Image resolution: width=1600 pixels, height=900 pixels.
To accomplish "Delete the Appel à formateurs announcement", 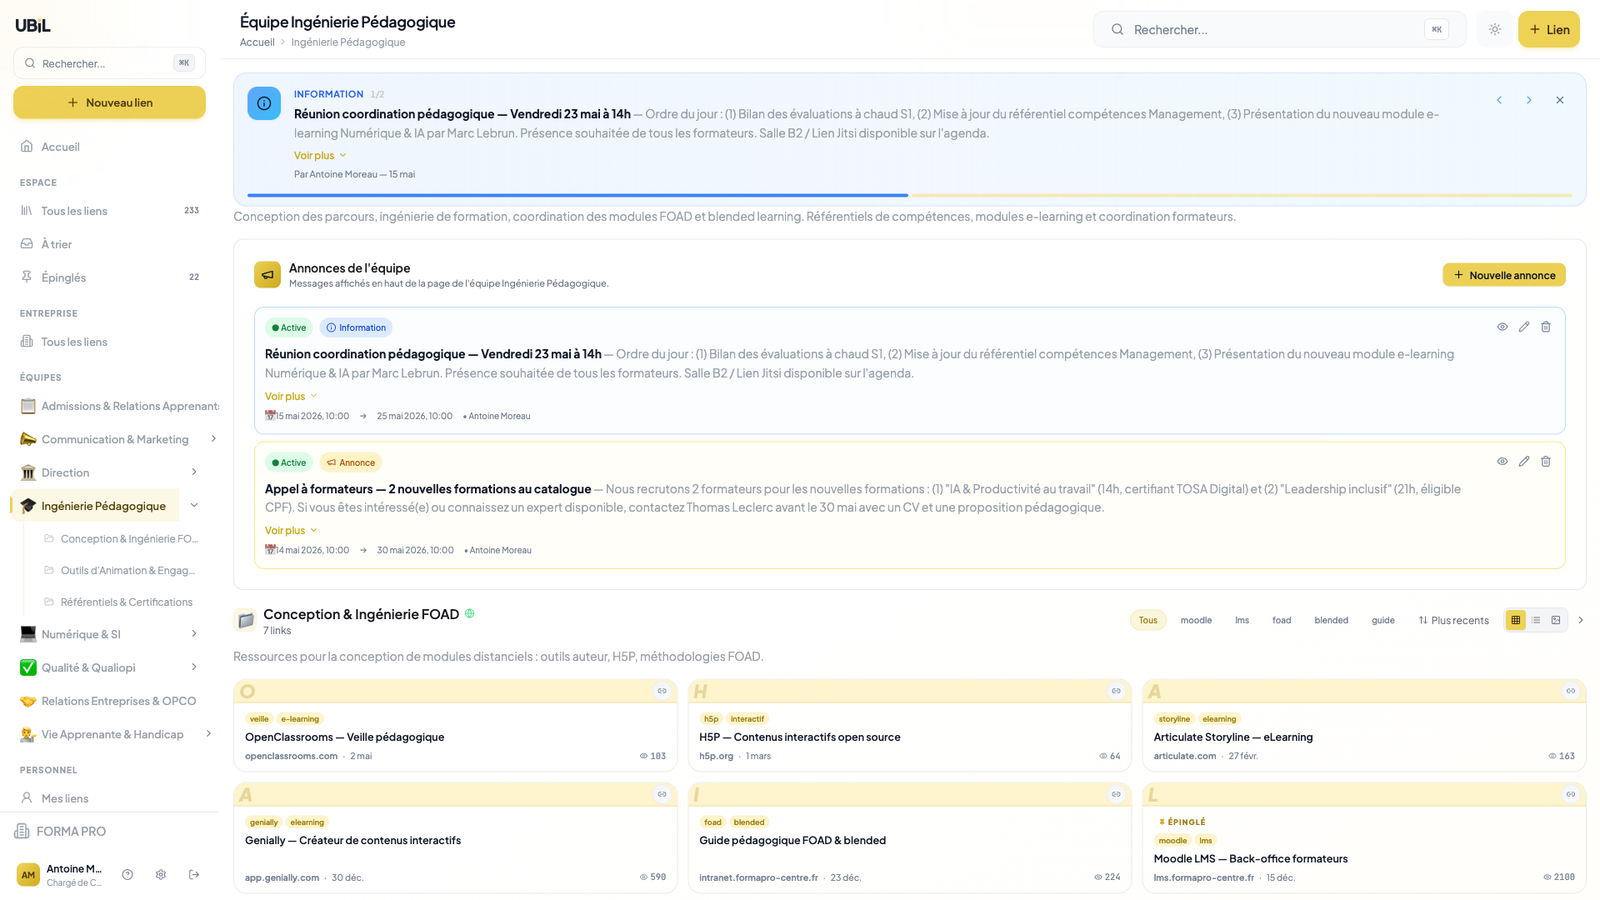I will point(1546,462).
